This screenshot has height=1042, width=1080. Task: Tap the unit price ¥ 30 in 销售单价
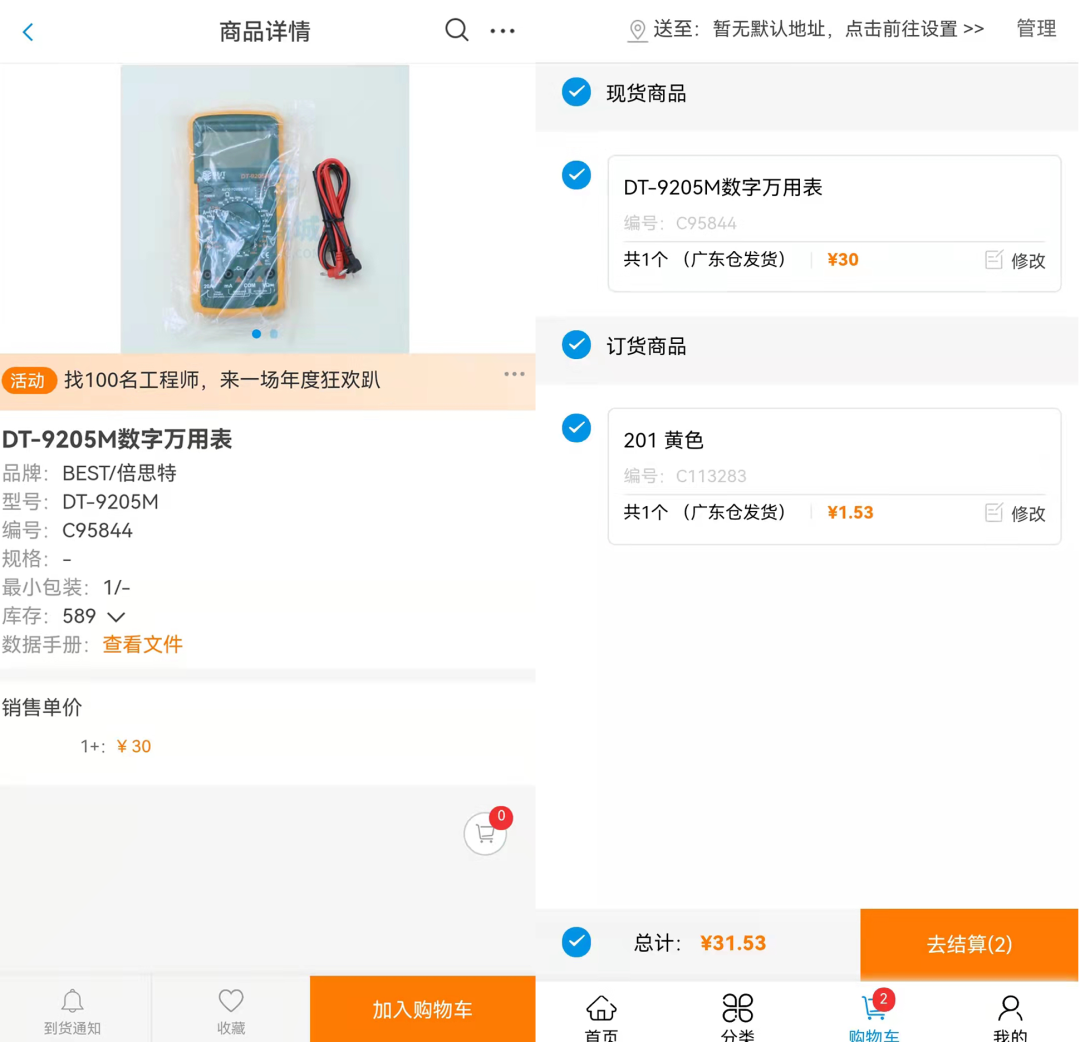134,747
